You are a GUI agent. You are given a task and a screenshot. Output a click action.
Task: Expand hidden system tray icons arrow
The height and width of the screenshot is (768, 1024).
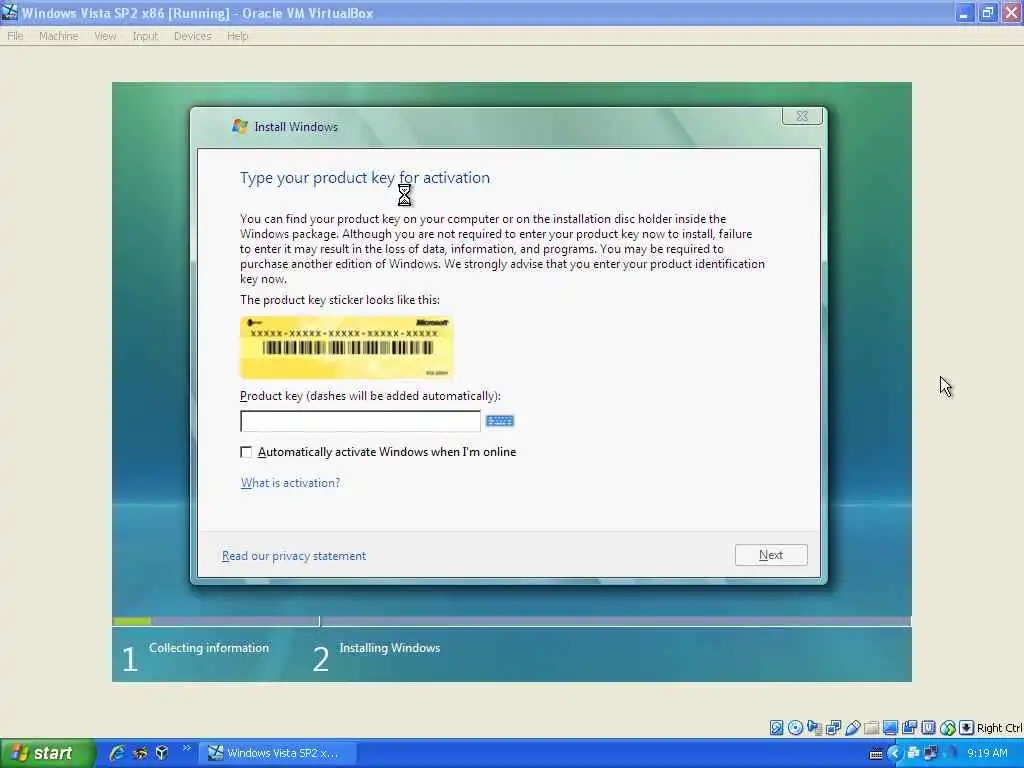click(894, 753)
